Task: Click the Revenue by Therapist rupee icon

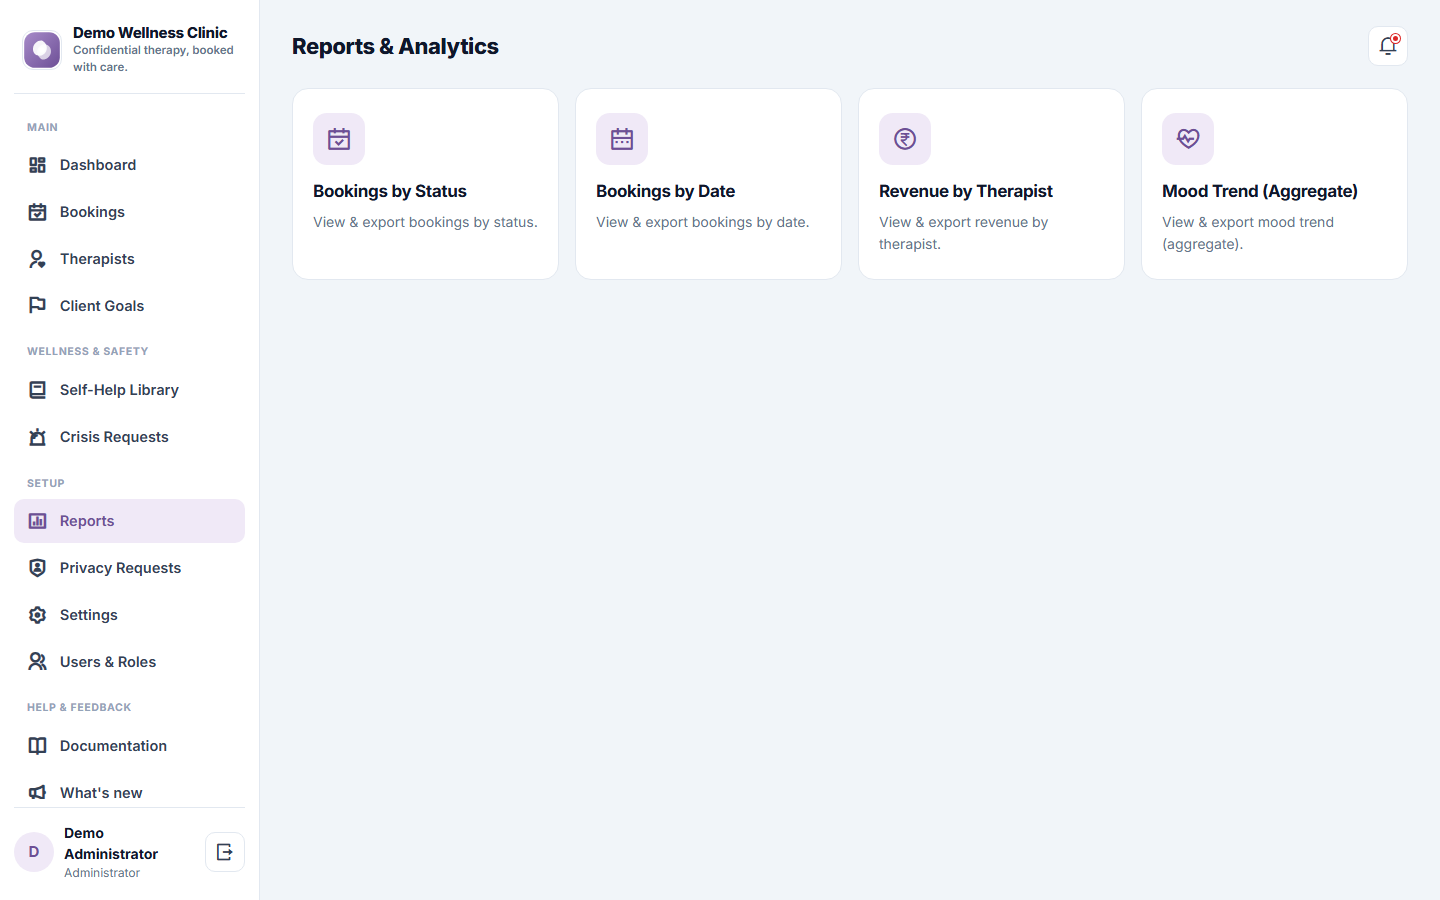Action: point(905,139)
